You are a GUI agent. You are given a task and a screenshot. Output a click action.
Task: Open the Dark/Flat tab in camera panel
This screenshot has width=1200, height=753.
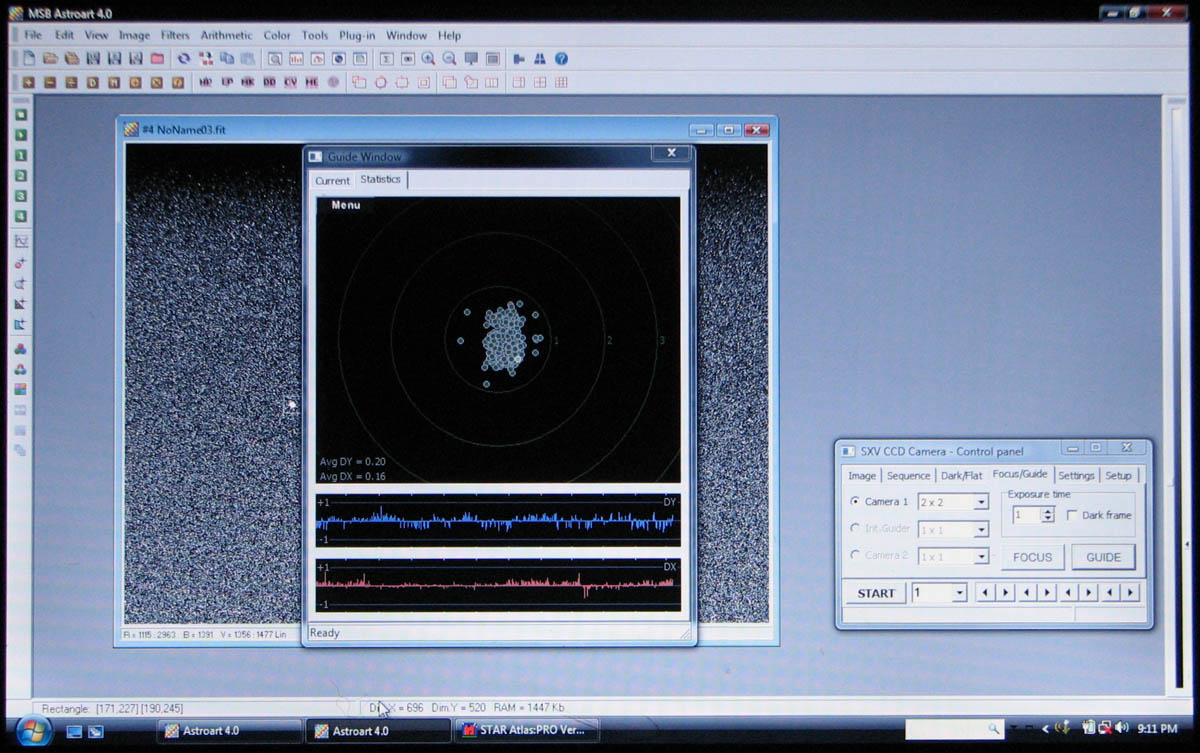point(962,476)
